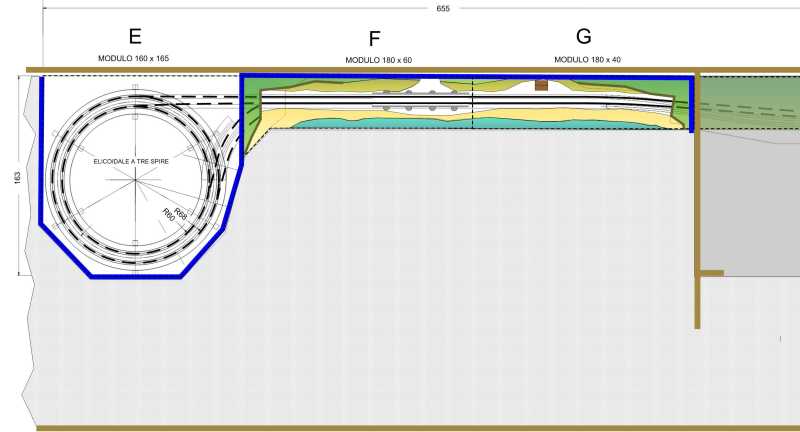The image size is (800, 432).
Task: Click the 655 width dimension label
Action: click(443, 8)
